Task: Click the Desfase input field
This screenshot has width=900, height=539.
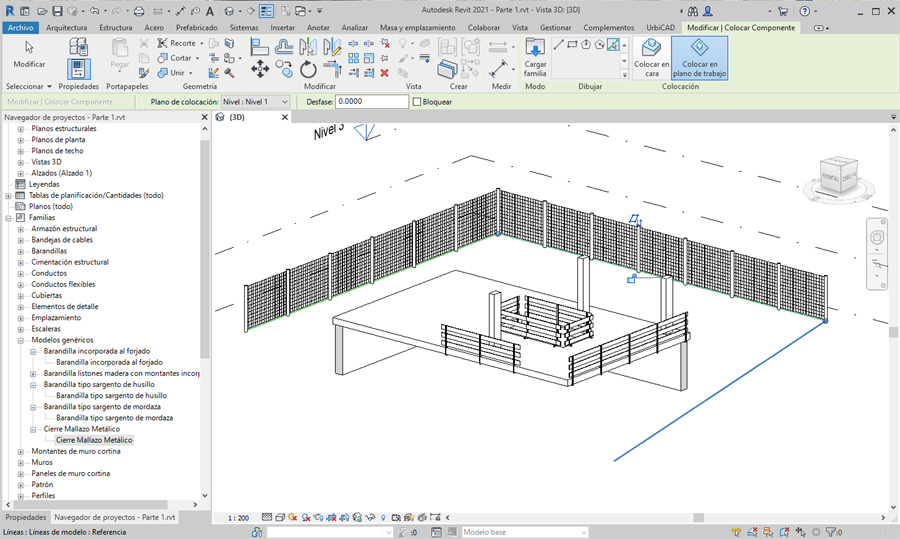Action: [x=372, y=102]
